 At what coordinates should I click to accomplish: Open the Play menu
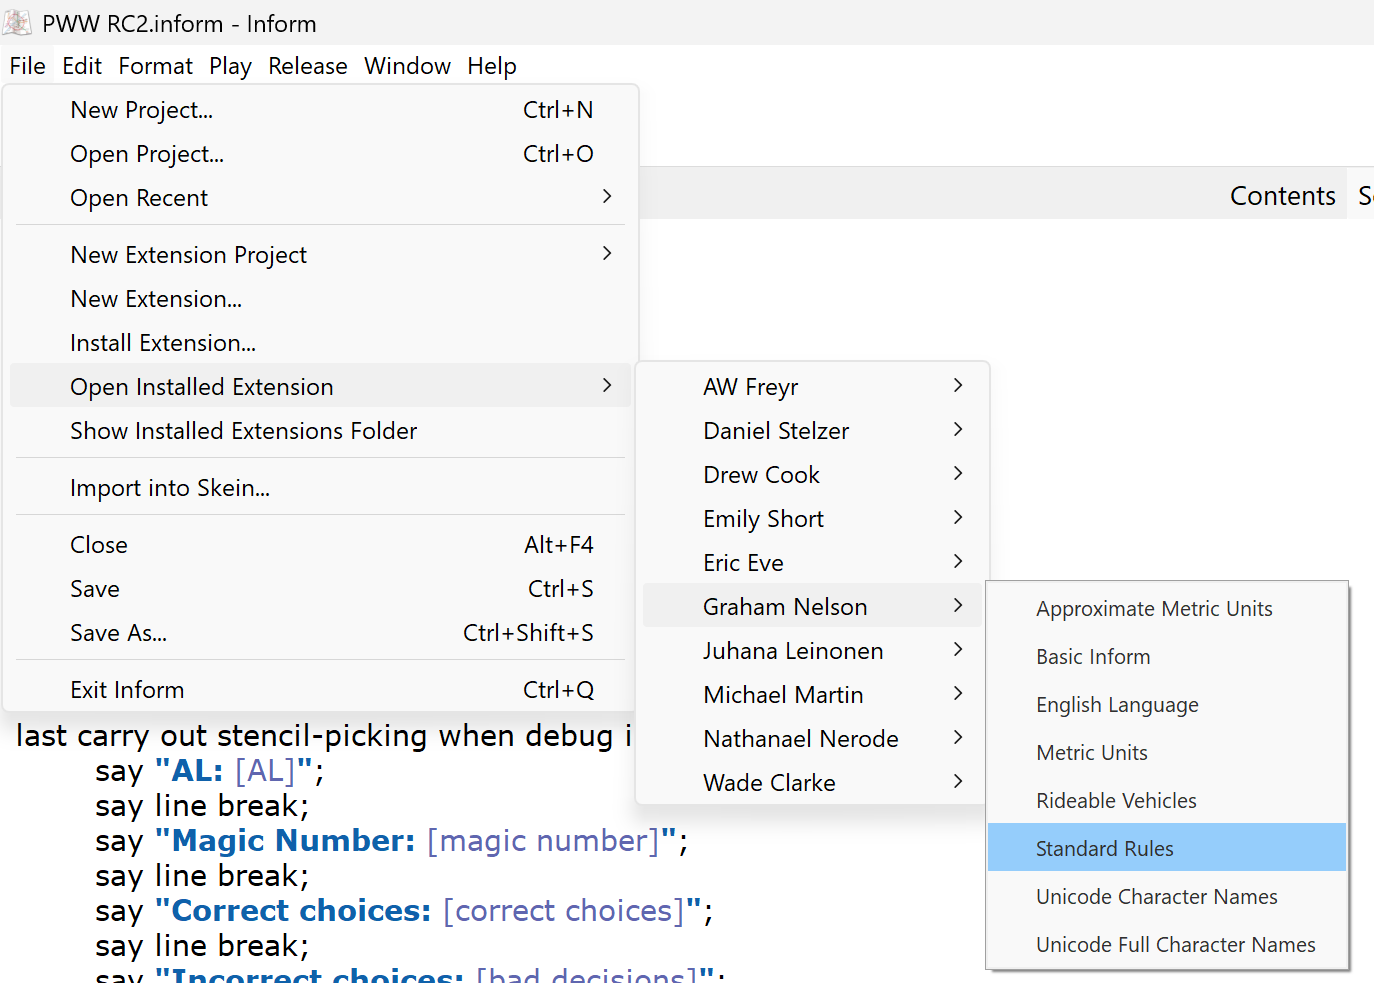point(230,66)
